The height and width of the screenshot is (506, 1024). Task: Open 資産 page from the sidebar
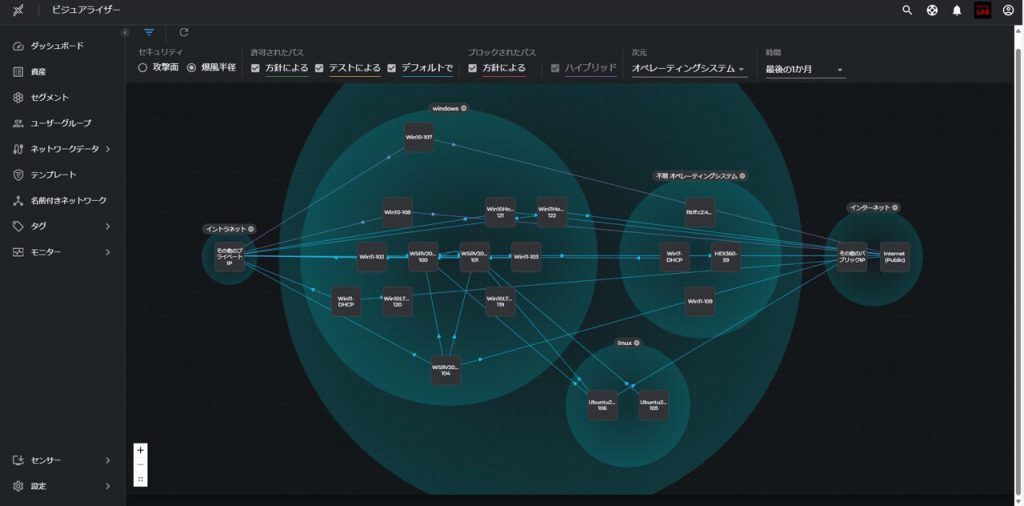click(39, 72)
